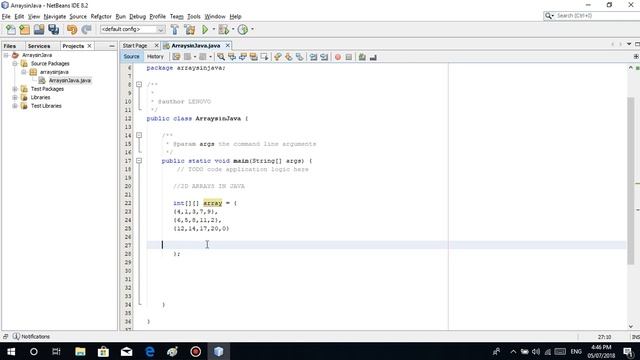The image size is (640, 360).
Task: Open the Profile Project dropdown arrow
Action: (252, 29)
